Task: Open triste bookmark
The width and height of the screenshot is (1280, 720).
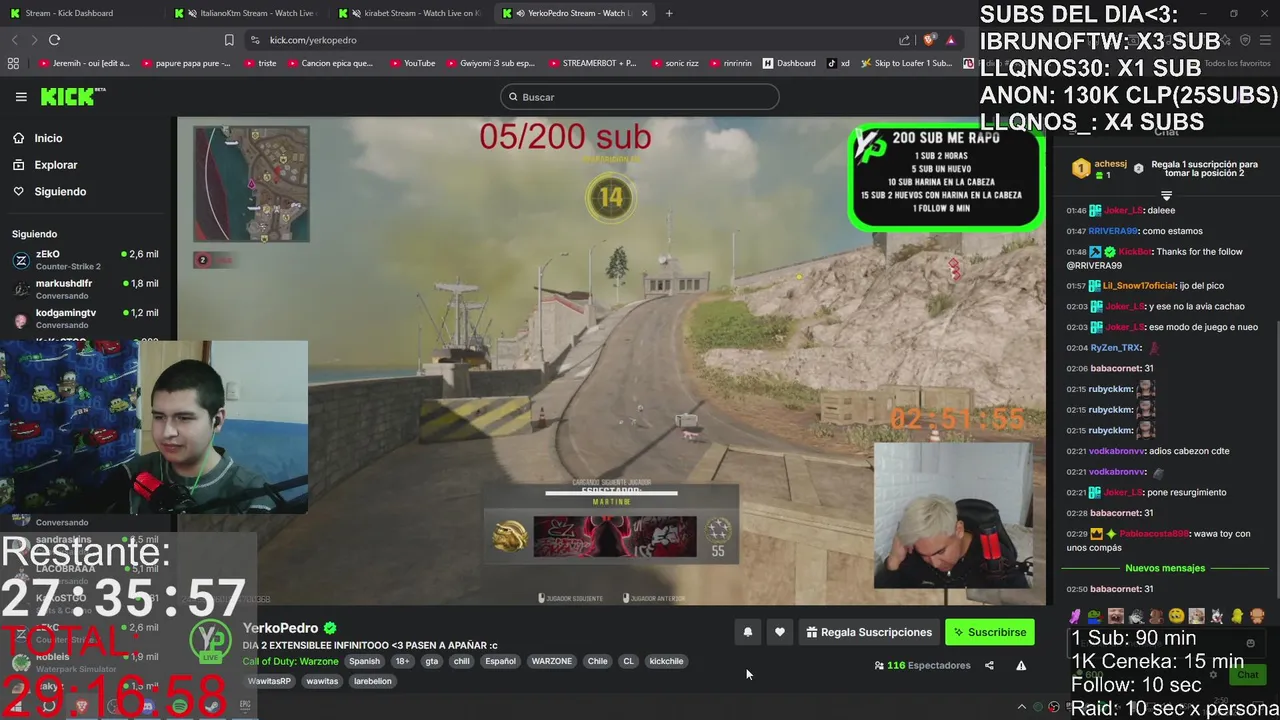Action: (x=260, y=63)
